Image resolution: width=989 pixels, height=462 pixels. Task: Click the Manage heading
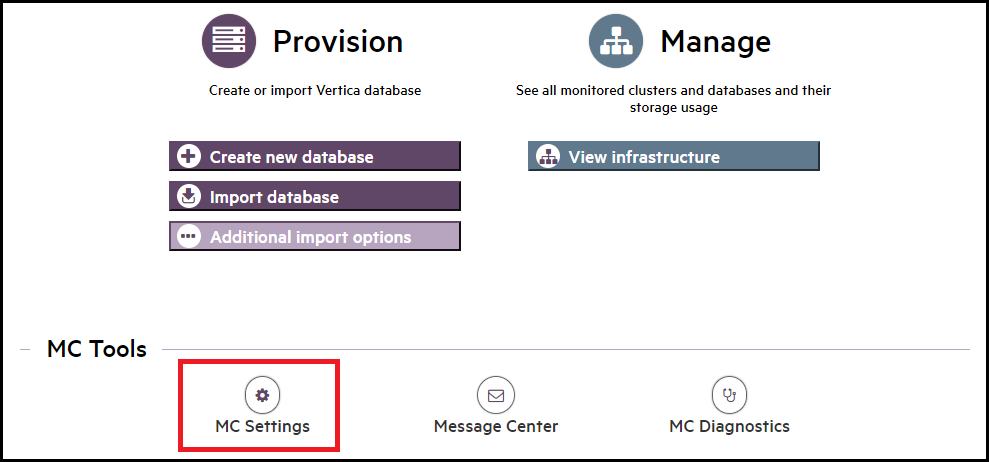(715, 42)
